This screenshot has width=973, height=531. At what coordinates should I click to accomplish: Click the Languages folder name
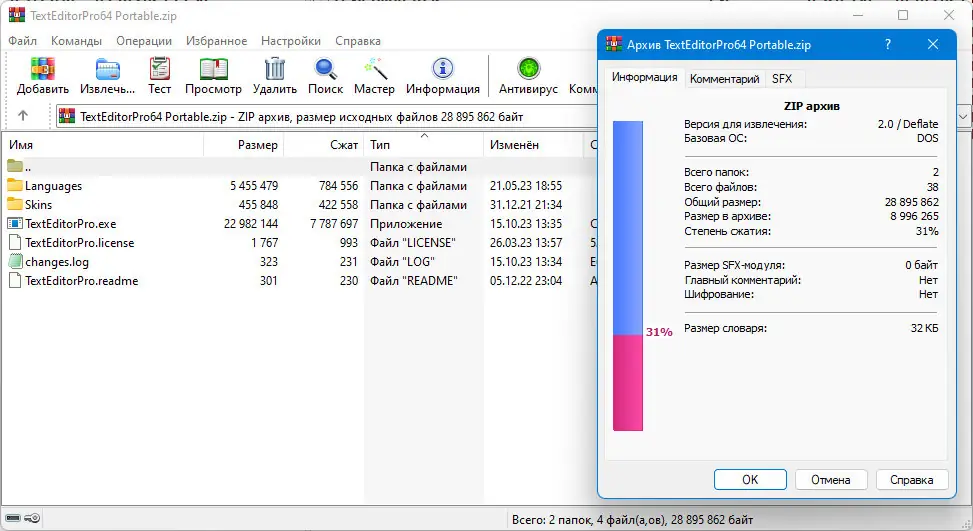[53, 185]
